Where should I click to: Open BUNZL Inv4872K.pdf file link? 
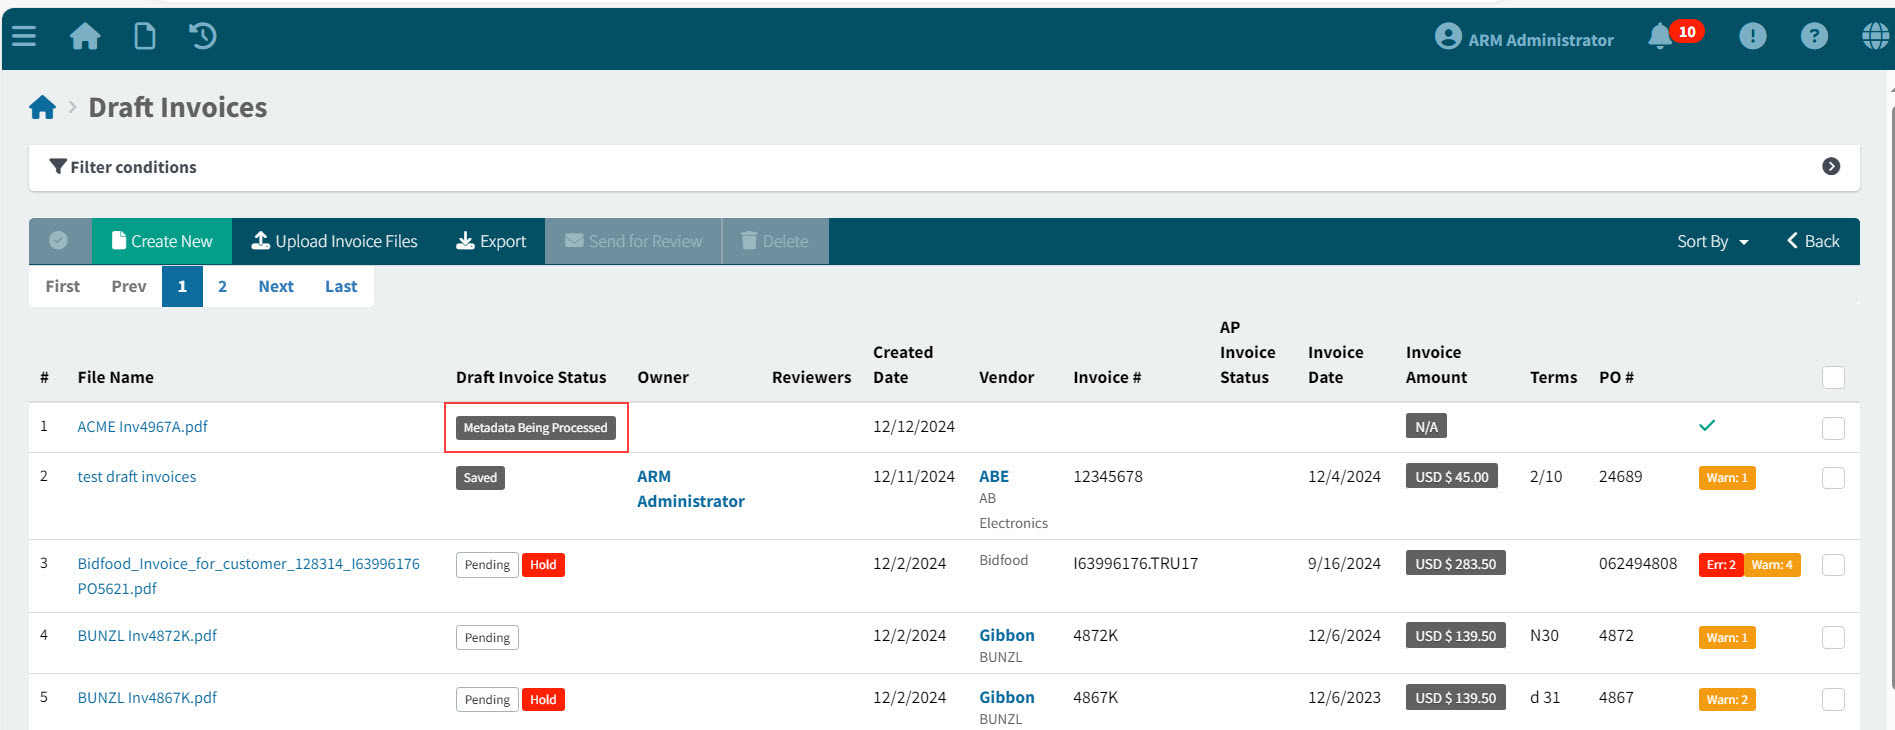pyautogui.click(x=147, y=636)
